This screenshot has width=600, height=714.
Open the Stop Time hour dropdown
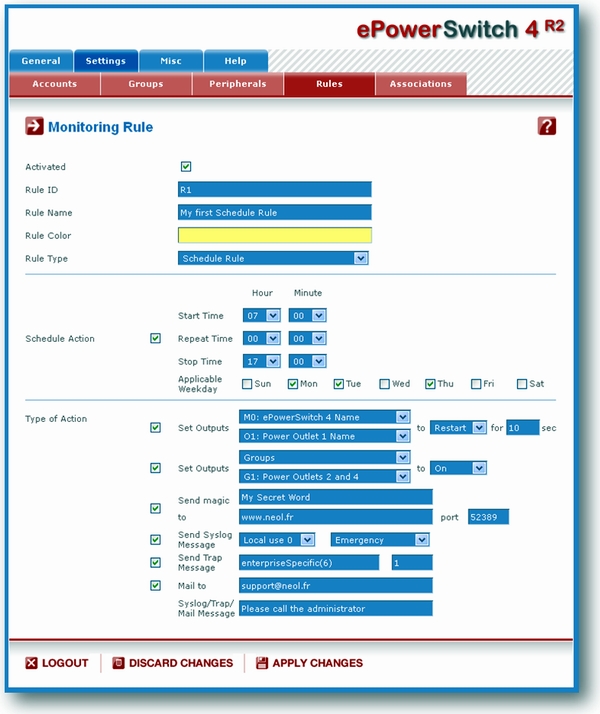point(262,361)
